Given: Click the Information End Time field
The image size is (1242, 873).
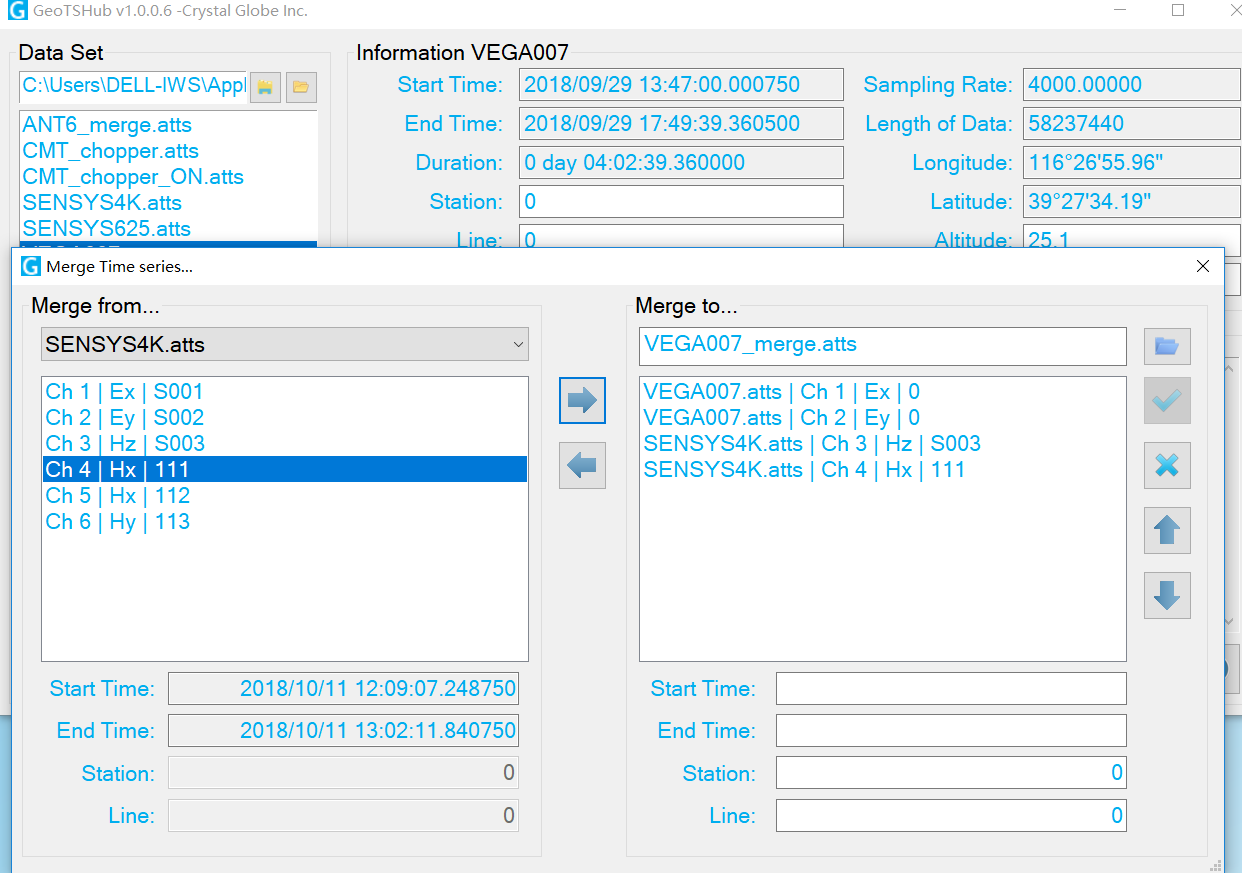Looking at the screenshot, I should (681, 124).
